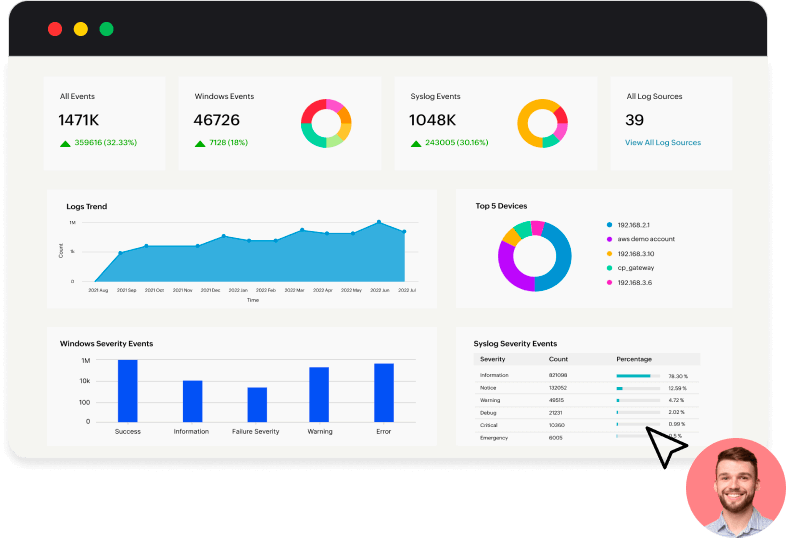Click the green up arrow under Syslog Events

coord(416,143)
